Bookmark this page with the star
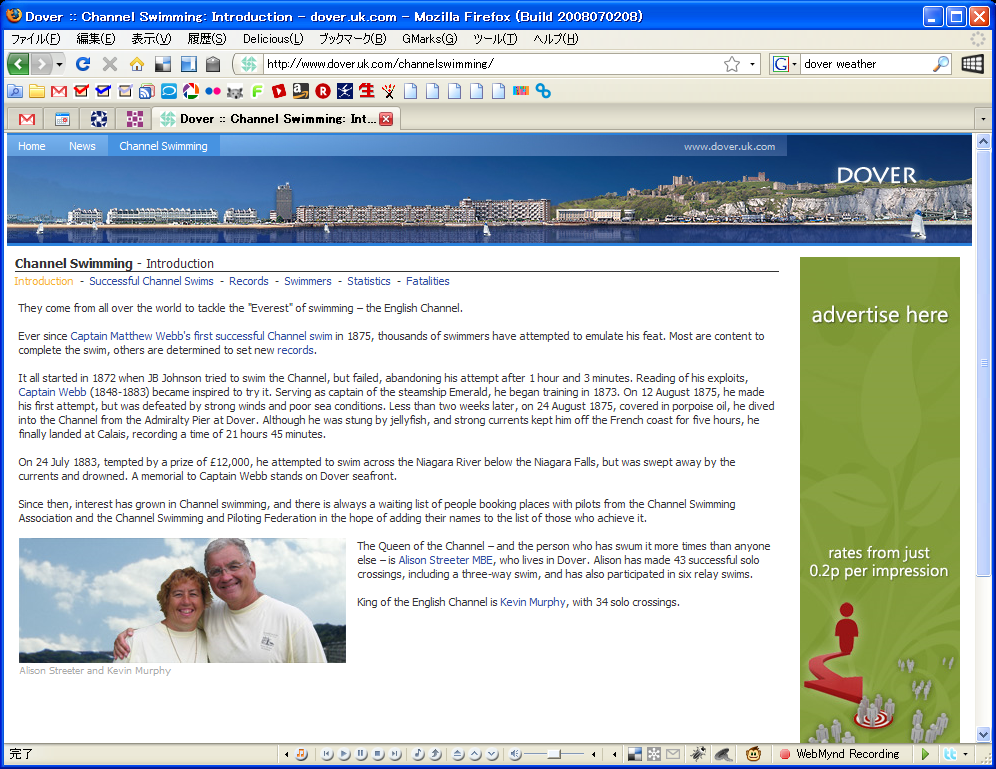 (732, 64)
